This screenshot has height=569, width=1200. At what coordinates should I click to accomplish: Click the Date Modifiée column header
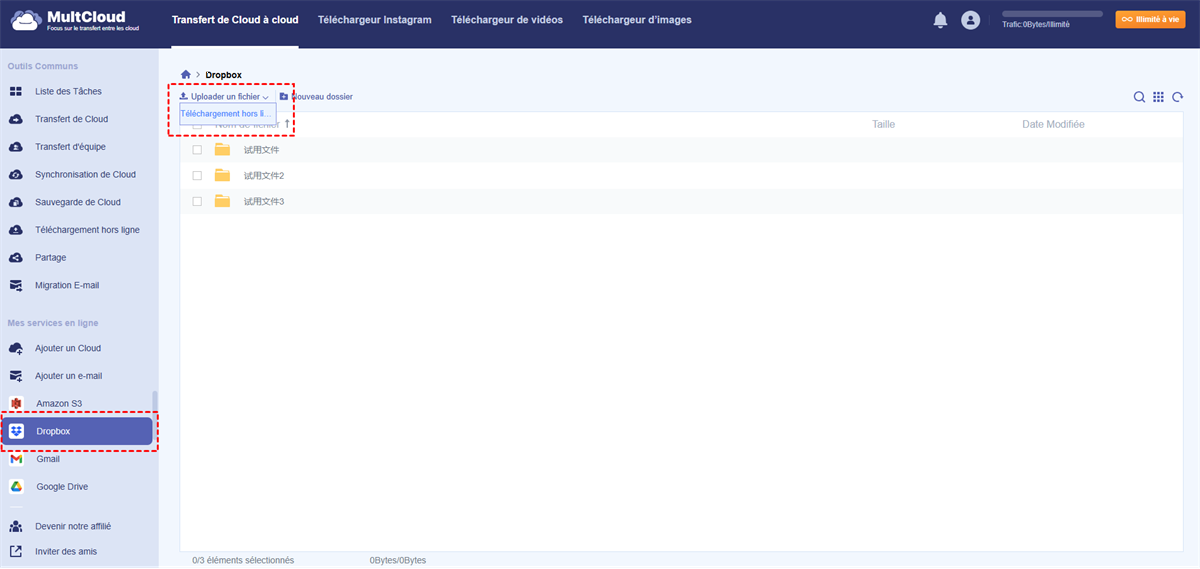point(1053,124)
